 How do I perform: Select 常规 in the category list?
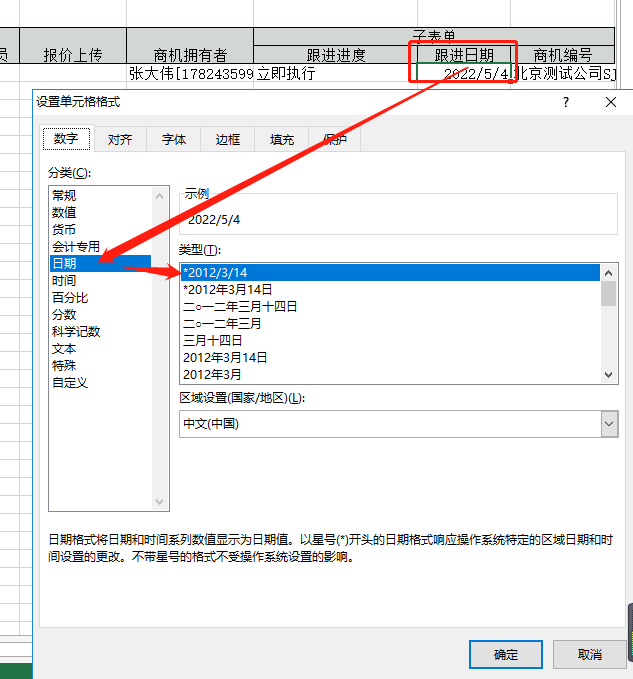[100, 195]
